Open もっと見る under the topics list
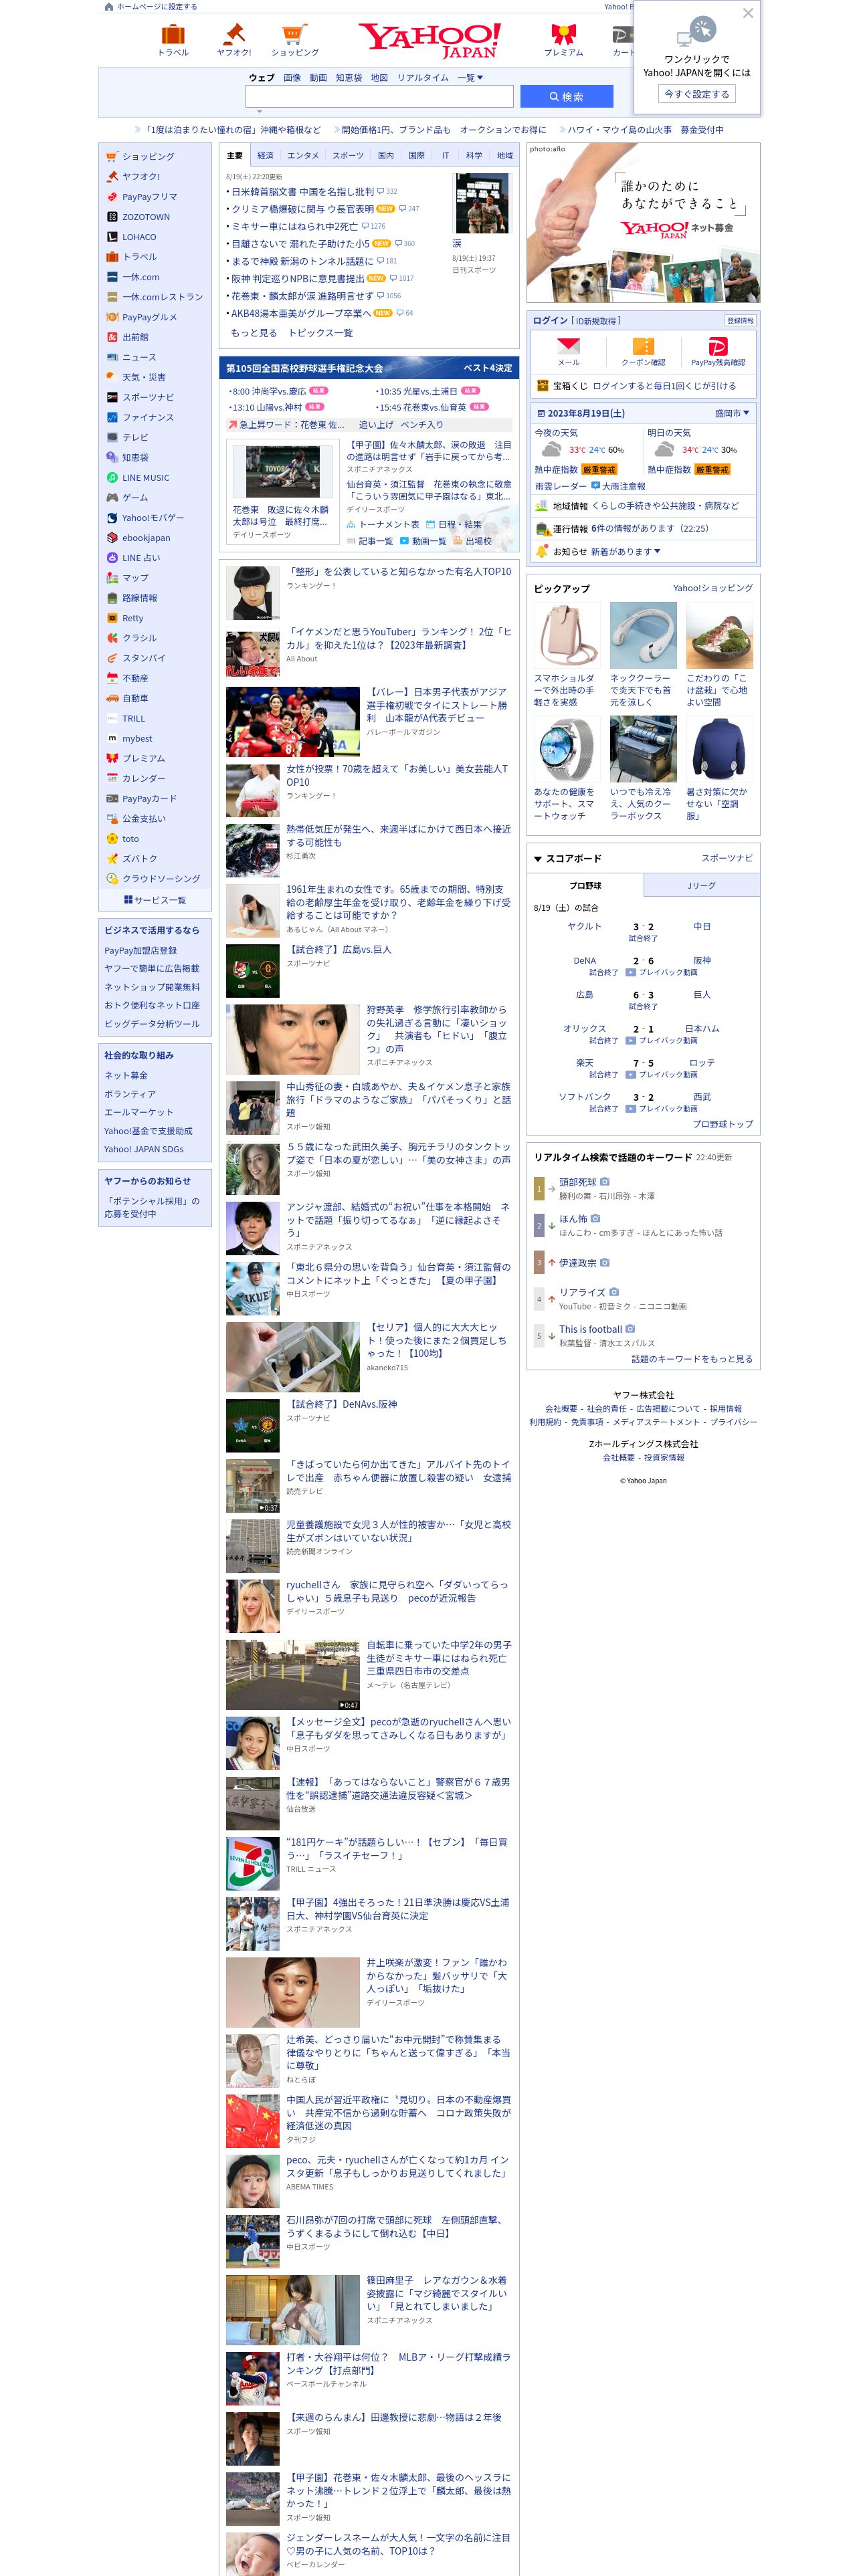The width and height of the screenshot is (859, 2576). pyautogui.click(x=254, y=333)
